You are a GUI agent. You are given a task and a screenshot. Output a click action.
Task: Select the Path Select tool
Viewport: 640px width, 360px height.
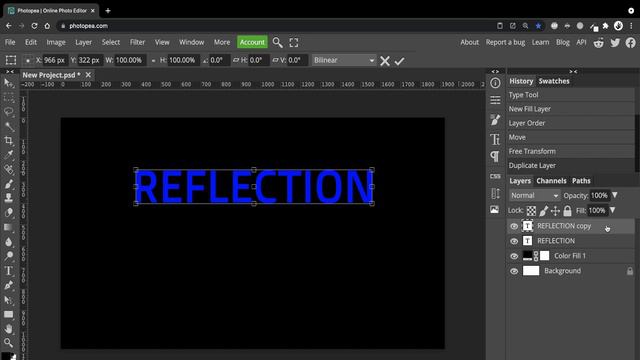coord(9,300)
